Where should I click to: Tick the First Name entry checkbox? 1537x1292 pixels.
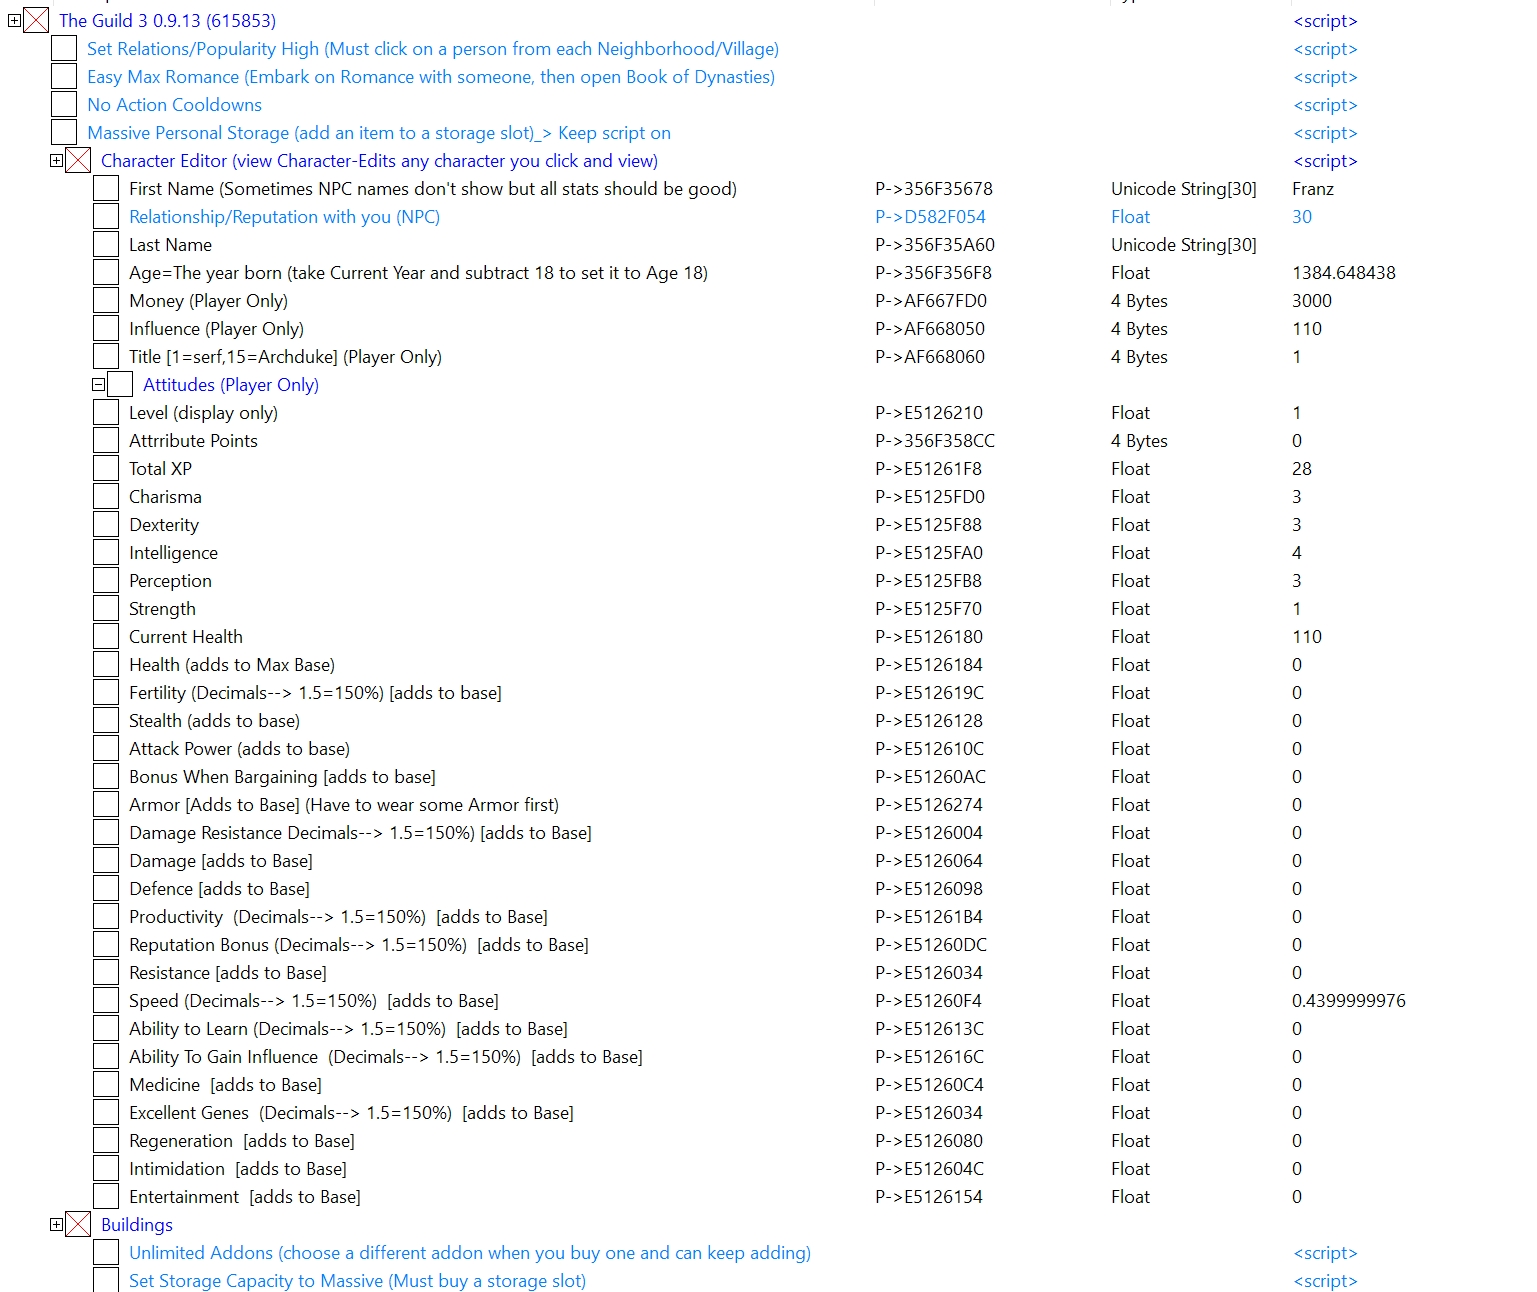106,188
